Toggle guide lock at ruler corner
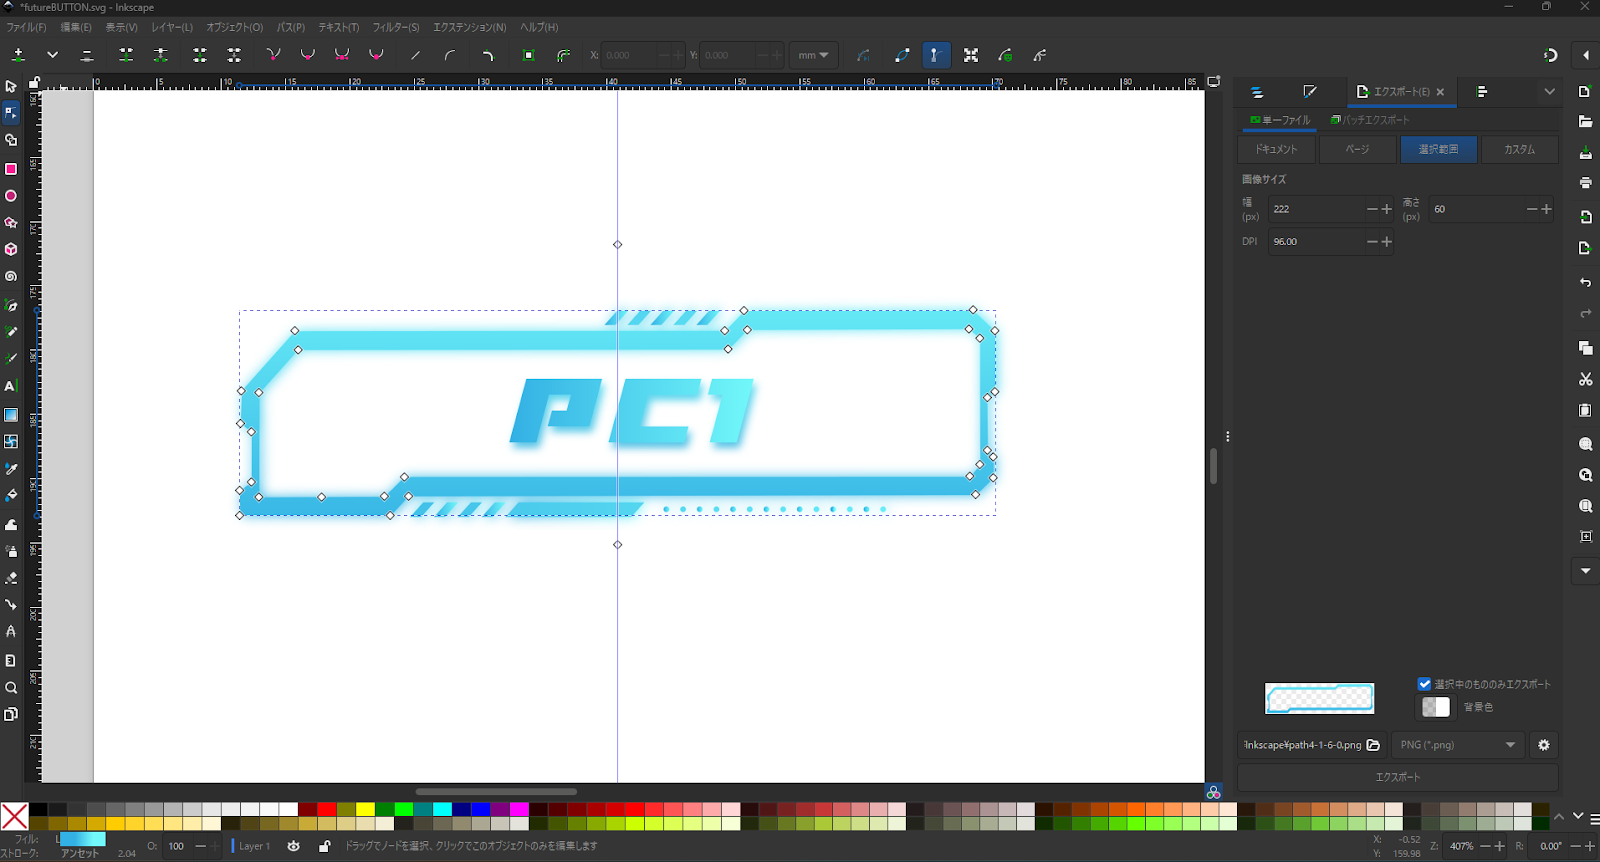1600x862 pixels. pos(34,83)
